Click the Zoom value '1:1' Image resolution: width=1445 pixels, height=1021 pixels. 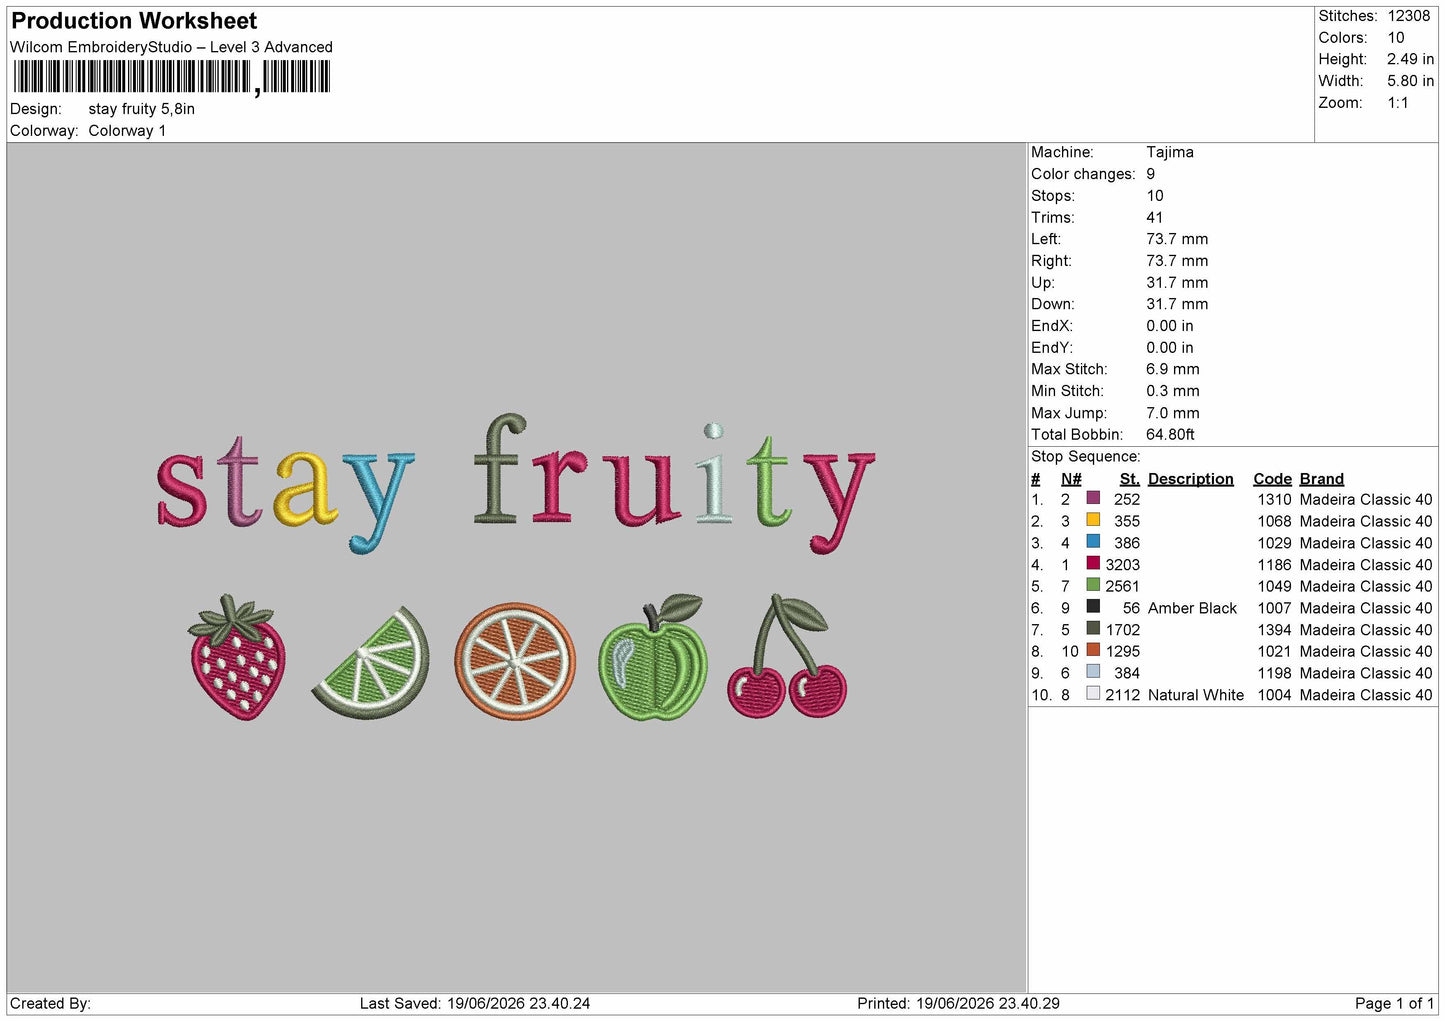tap(1398, 103)
